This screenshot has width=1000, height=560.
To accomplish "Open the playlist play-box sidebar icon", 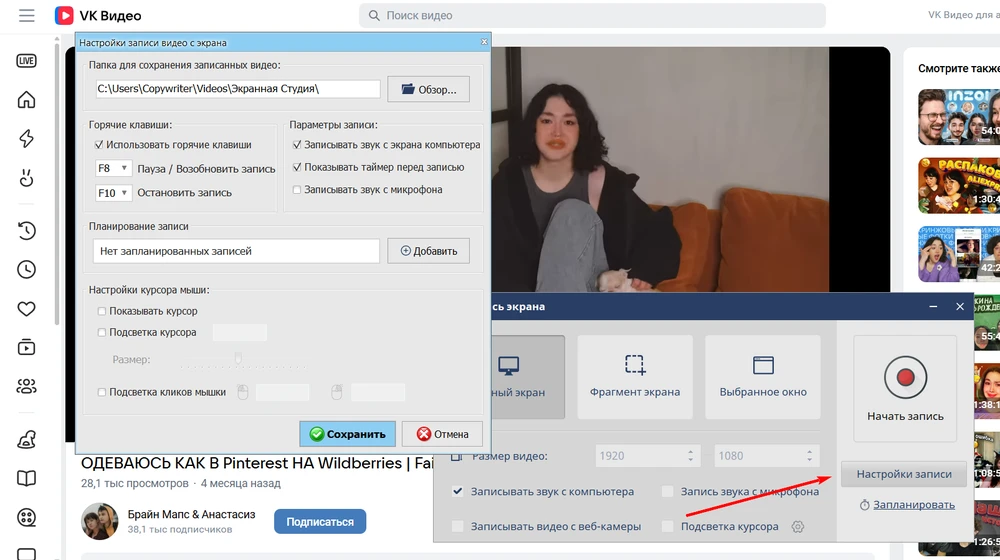I will point(26,348).
